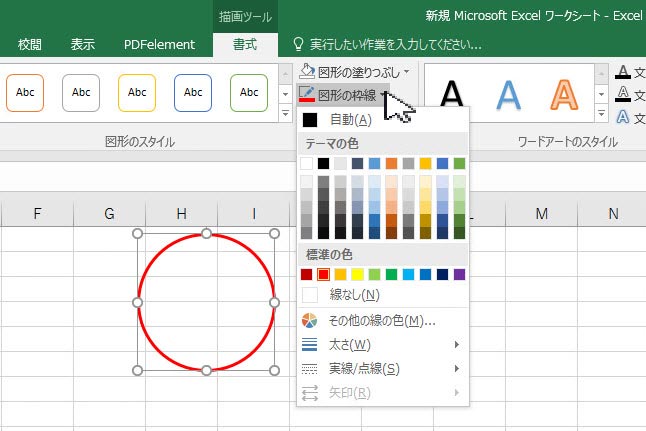Screen dimensions: 646x431
Task: Open the 校閲 ribbon tab
Action: click(x=30, y=44)
